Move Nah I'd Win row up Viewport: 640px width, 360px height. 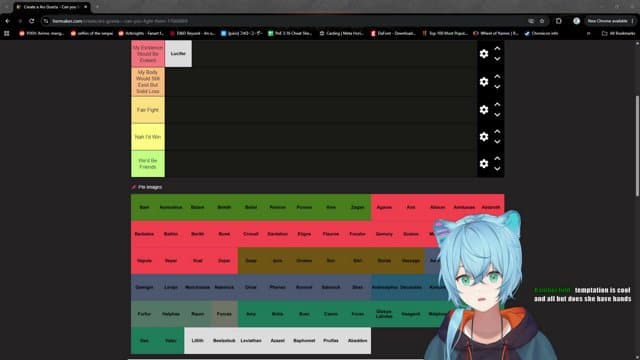click(497, 131)
